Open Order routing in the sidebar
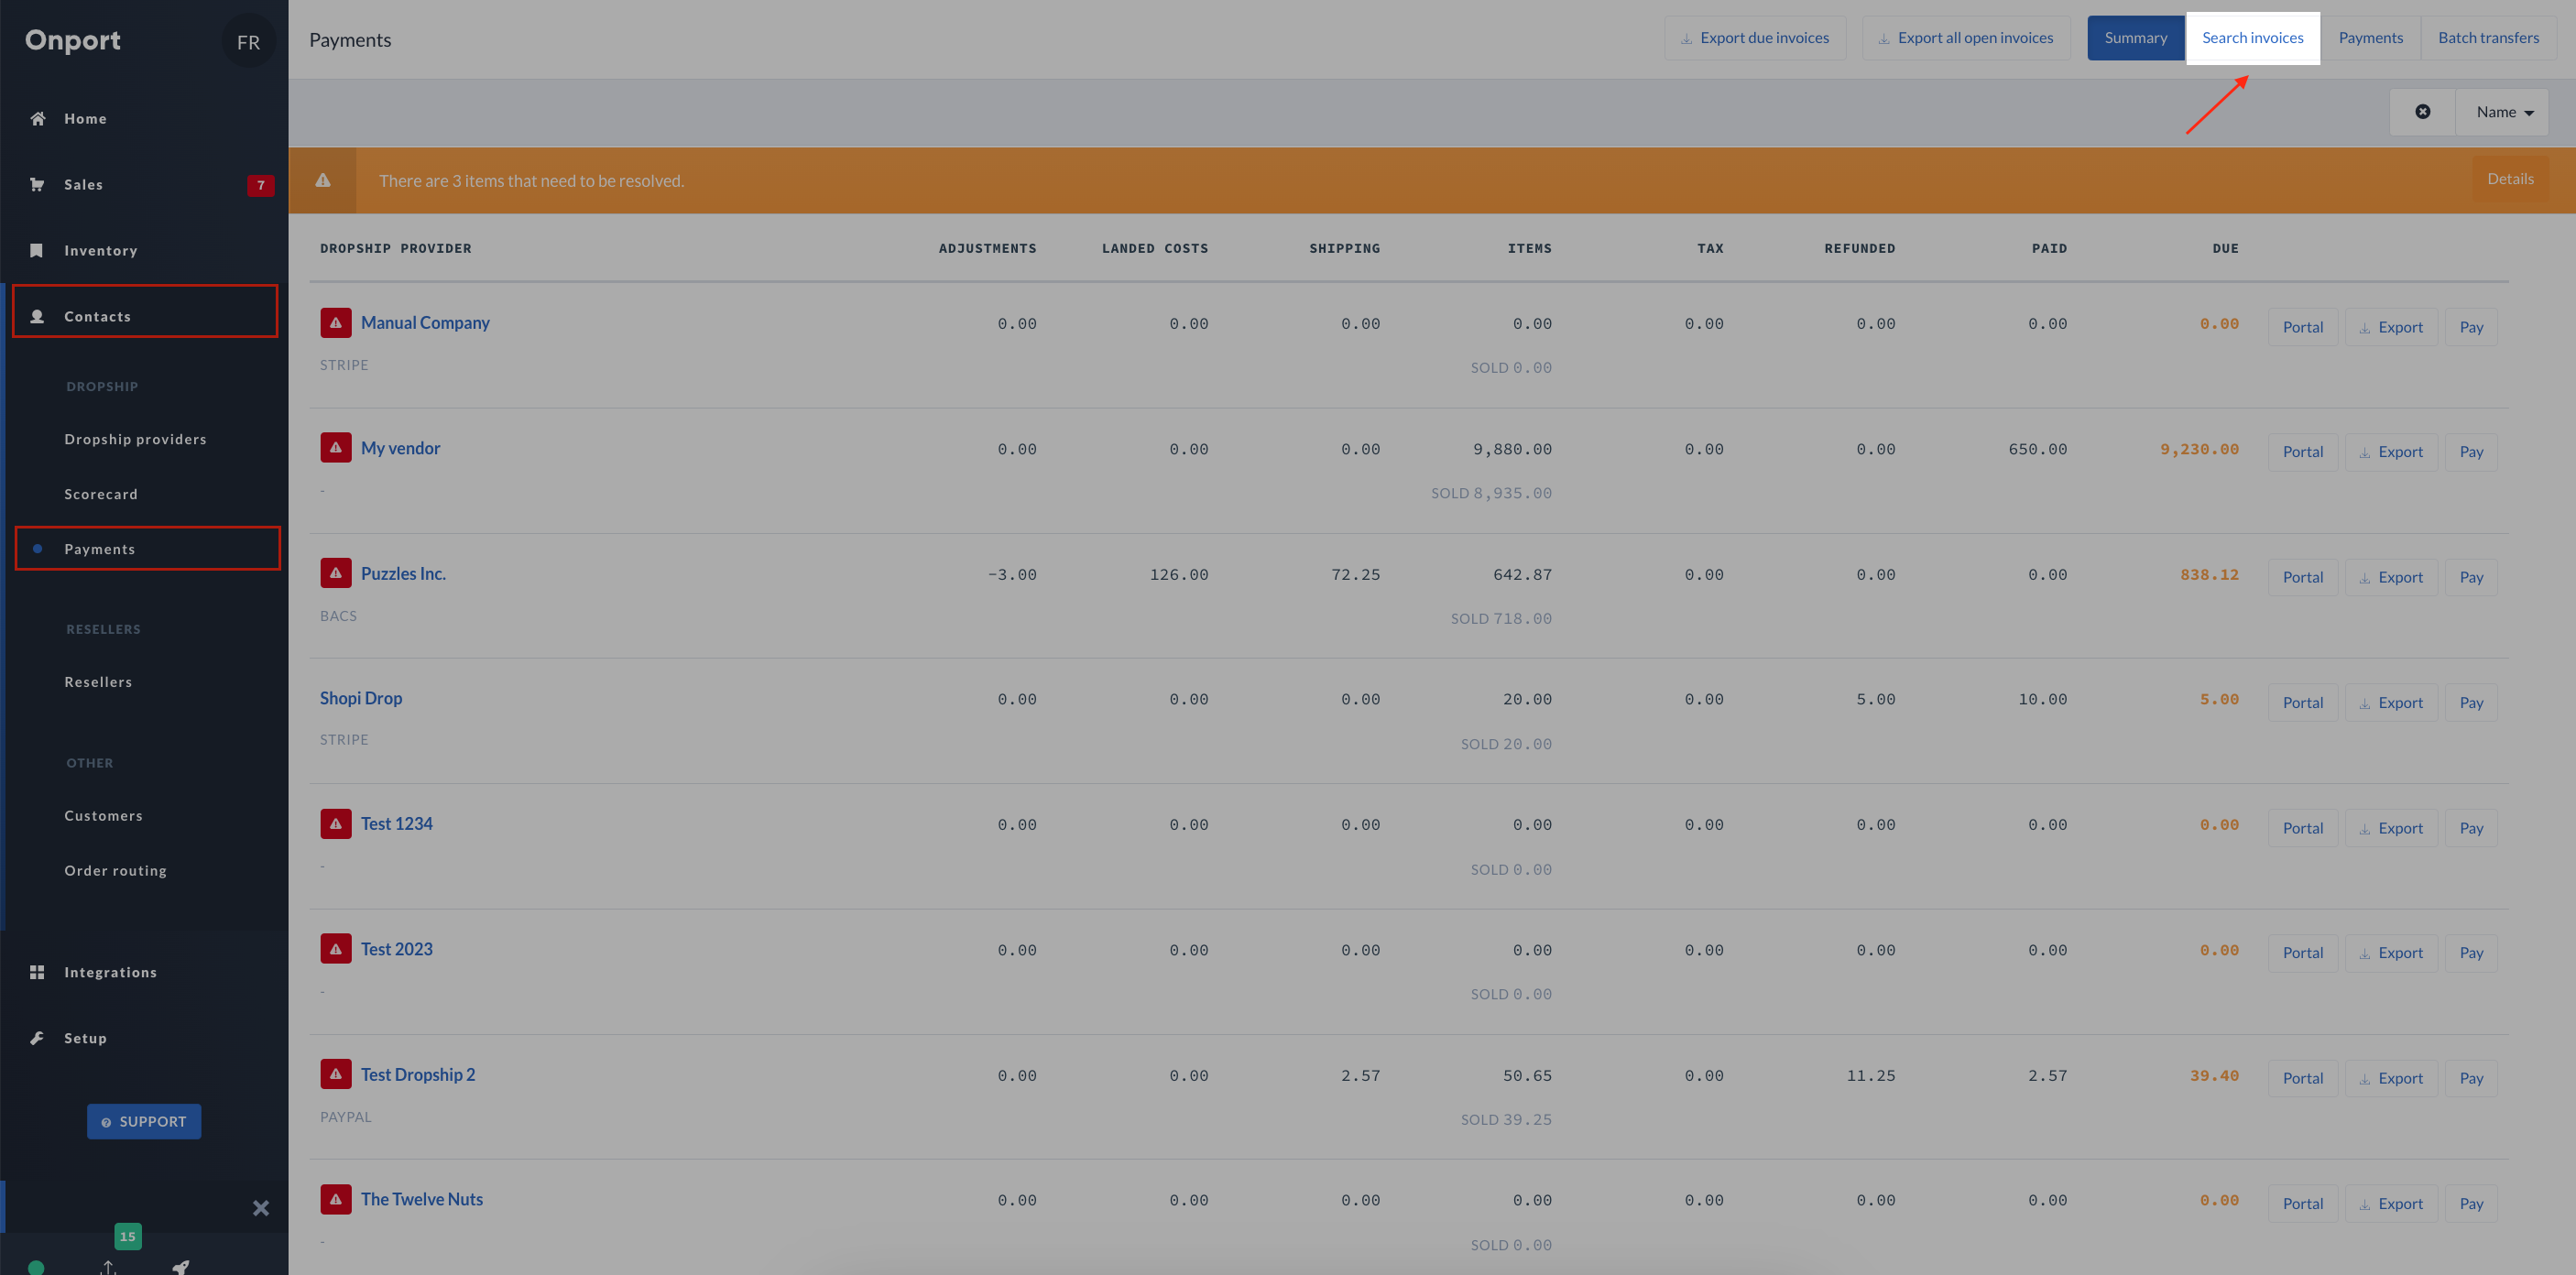2576x1275 pixels. 115,871
